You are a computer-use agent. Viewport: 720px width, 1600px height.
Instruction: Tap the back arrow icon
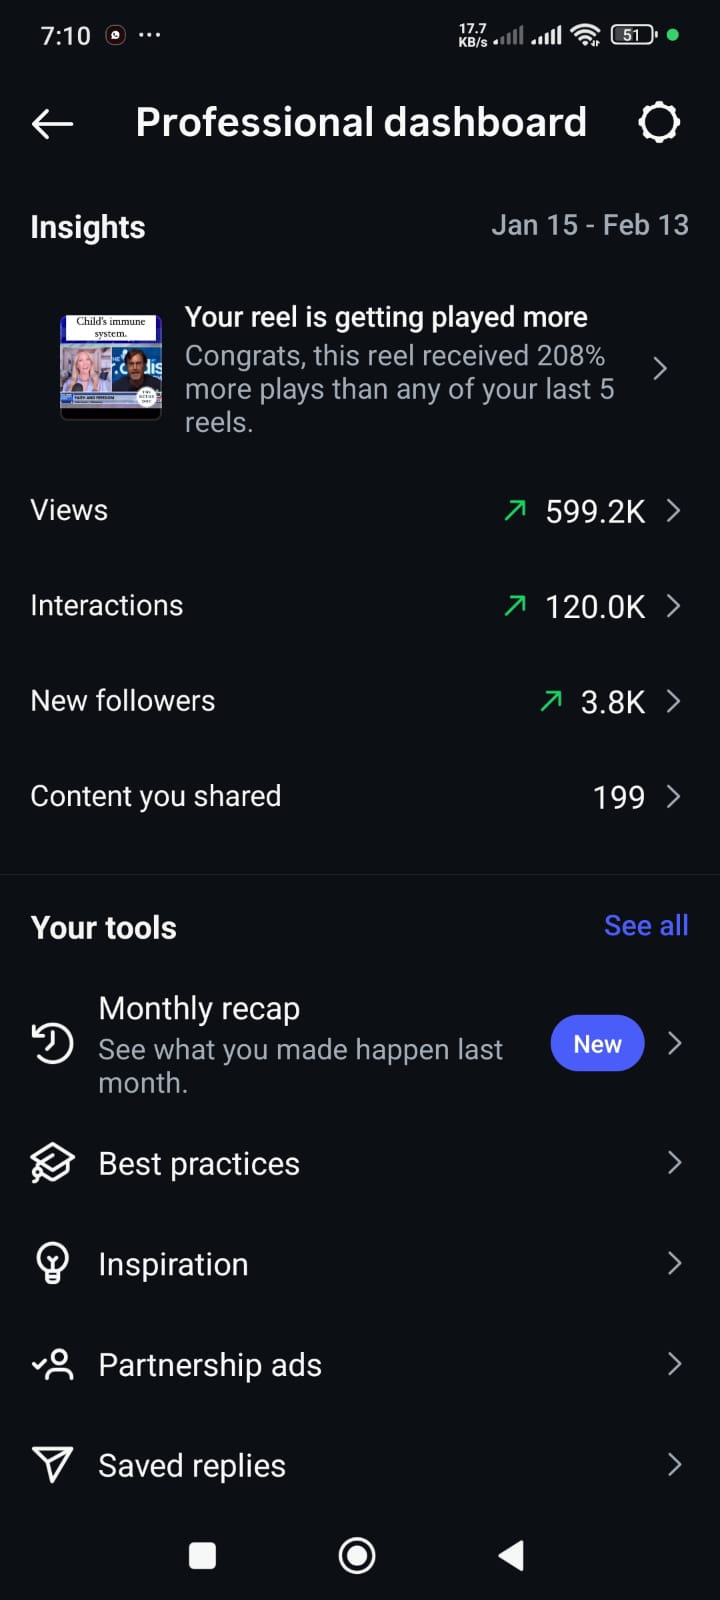(53, 123)
